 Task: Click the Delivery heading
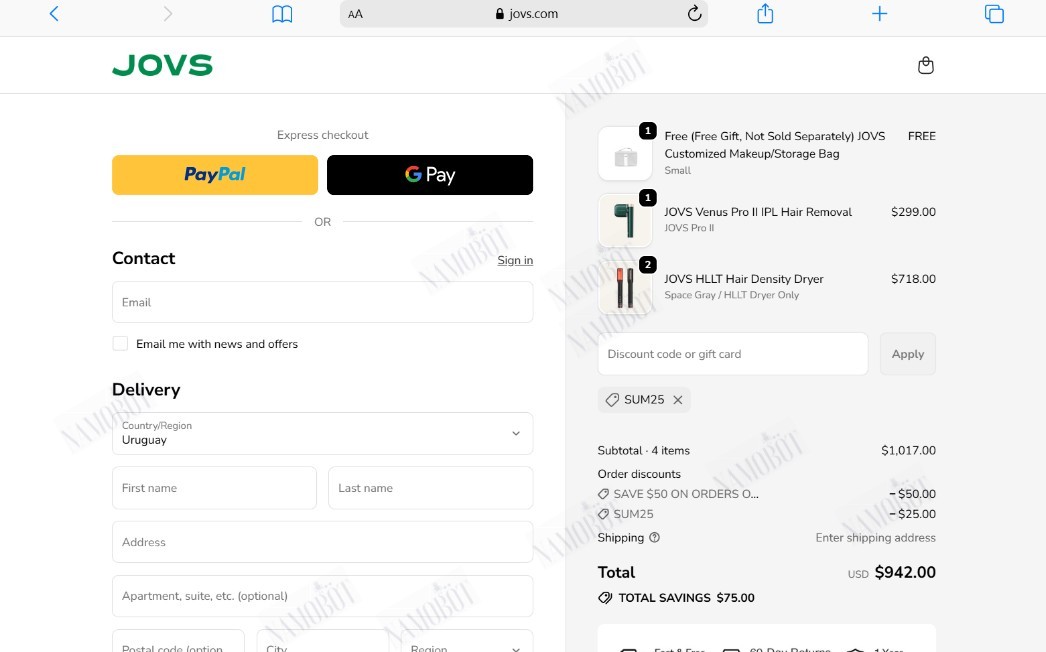146,389
